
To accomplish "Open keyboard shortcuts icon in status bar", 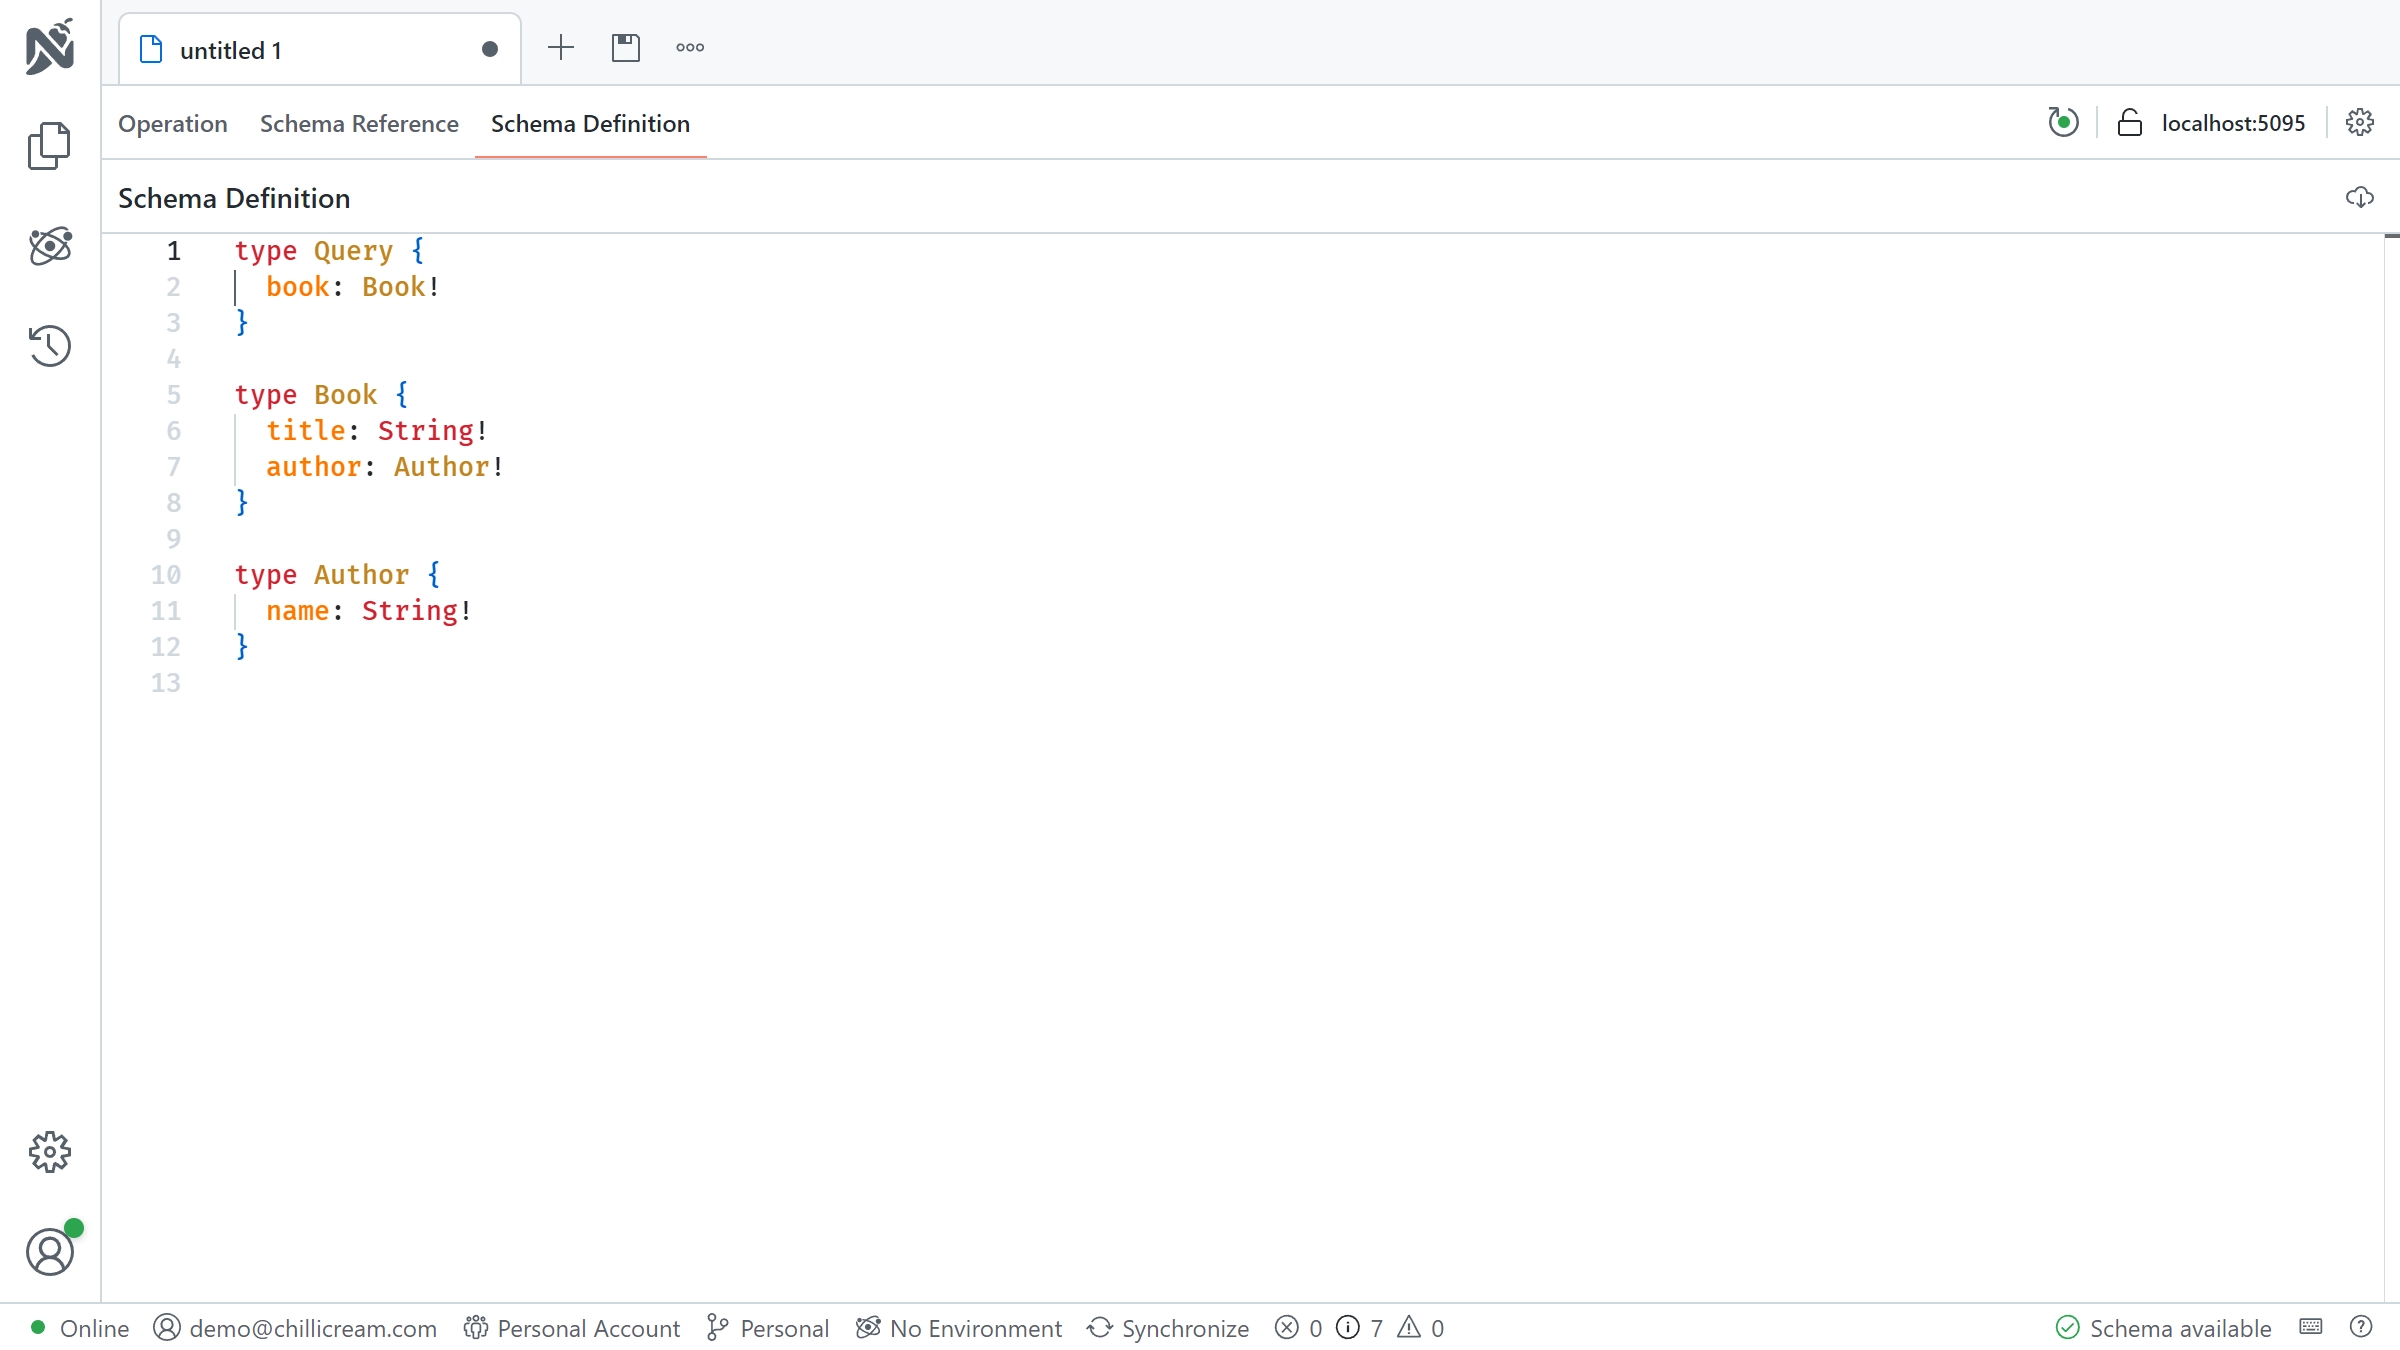I will pos(2311,1327).
